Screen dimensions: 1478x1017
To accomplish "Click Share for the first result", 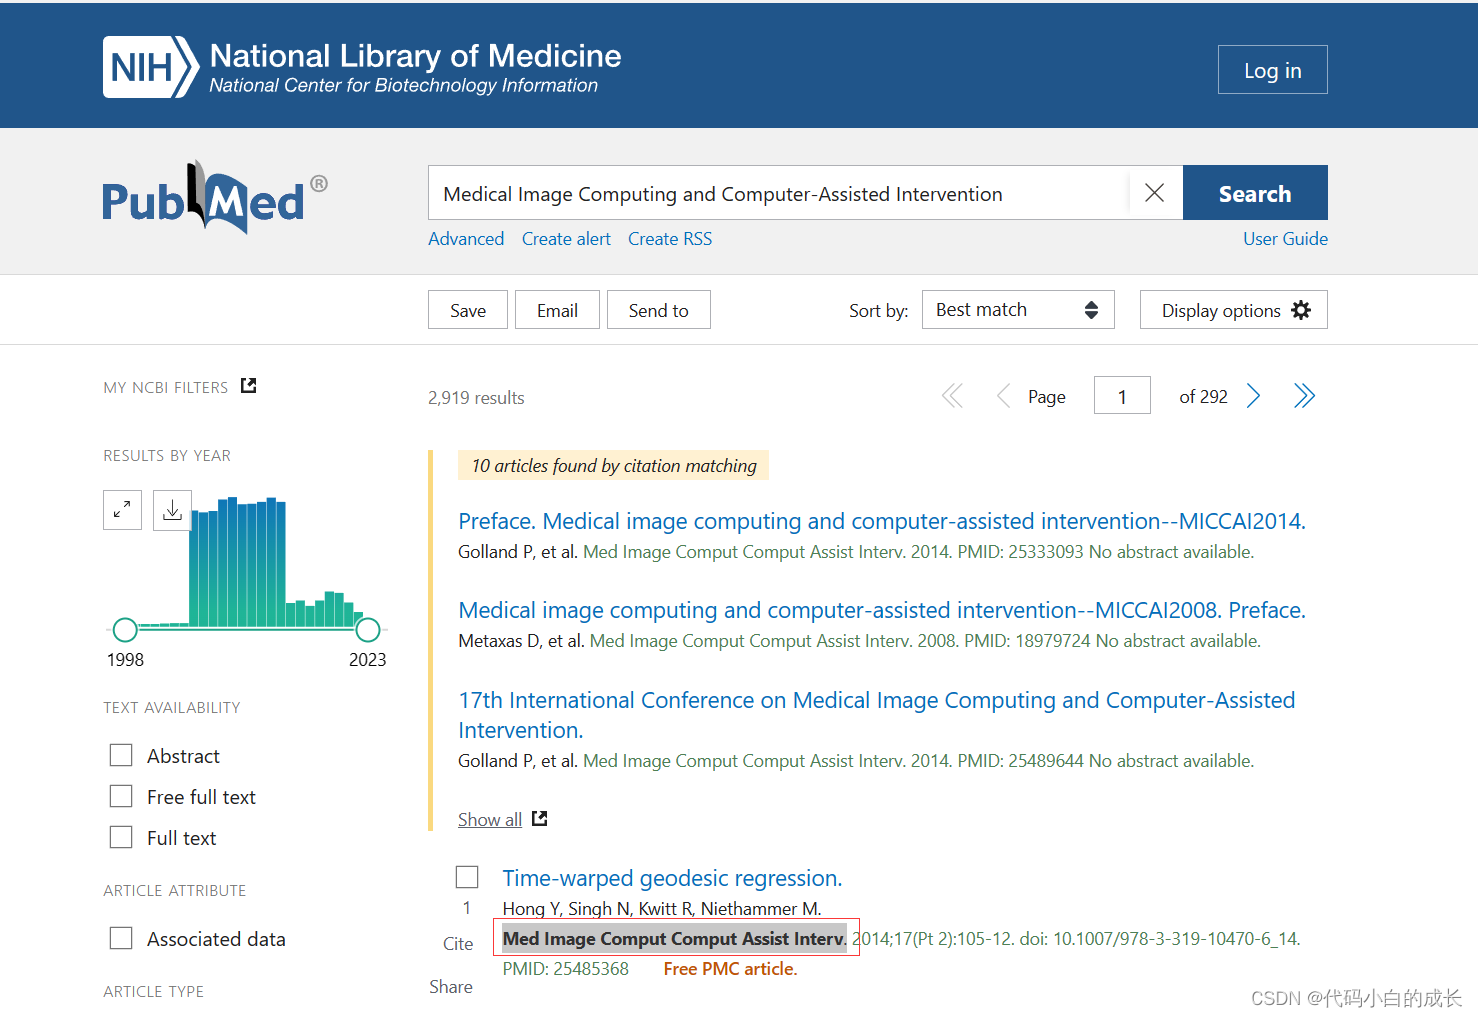I will [451, 987].
